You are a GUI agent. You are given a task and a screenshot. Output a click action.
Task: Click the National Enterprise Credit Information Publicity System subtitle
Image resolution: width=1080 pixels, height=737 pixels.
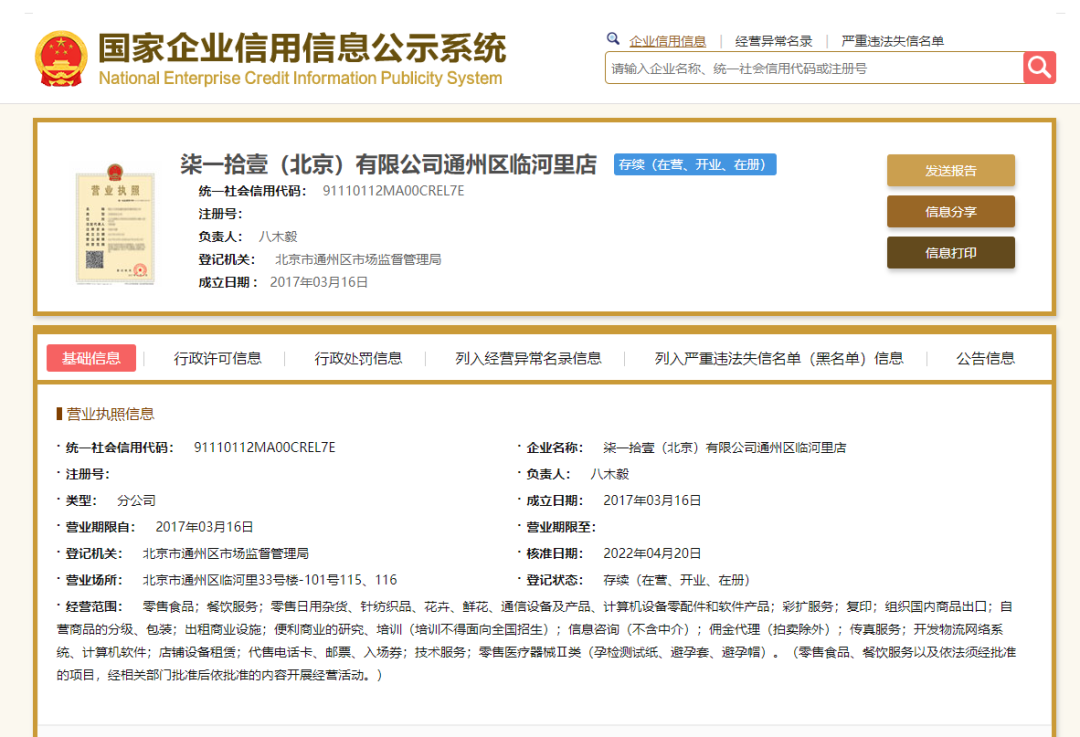tap(300, 78)
